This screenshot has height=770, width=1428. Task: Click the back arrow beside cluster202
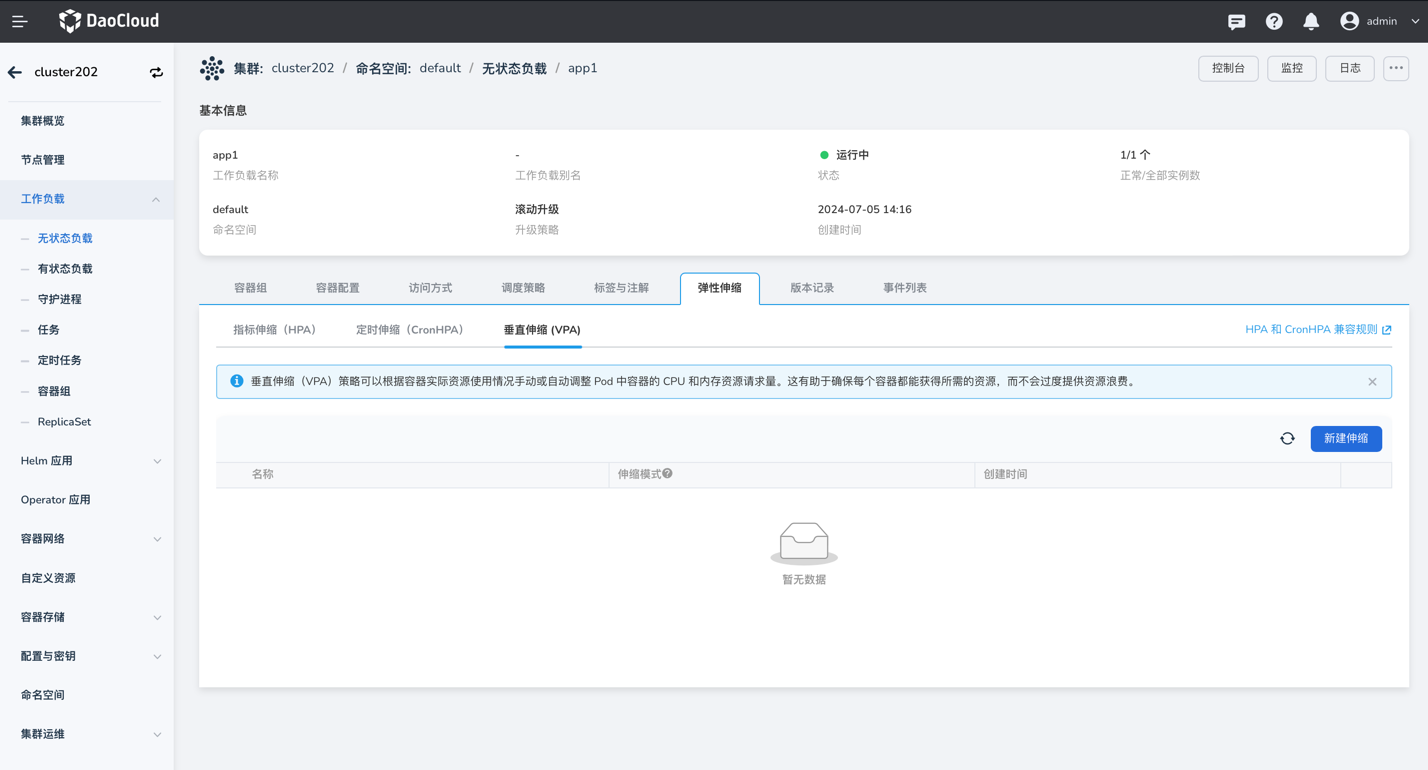pyautogui.click(x=15, y=72)
